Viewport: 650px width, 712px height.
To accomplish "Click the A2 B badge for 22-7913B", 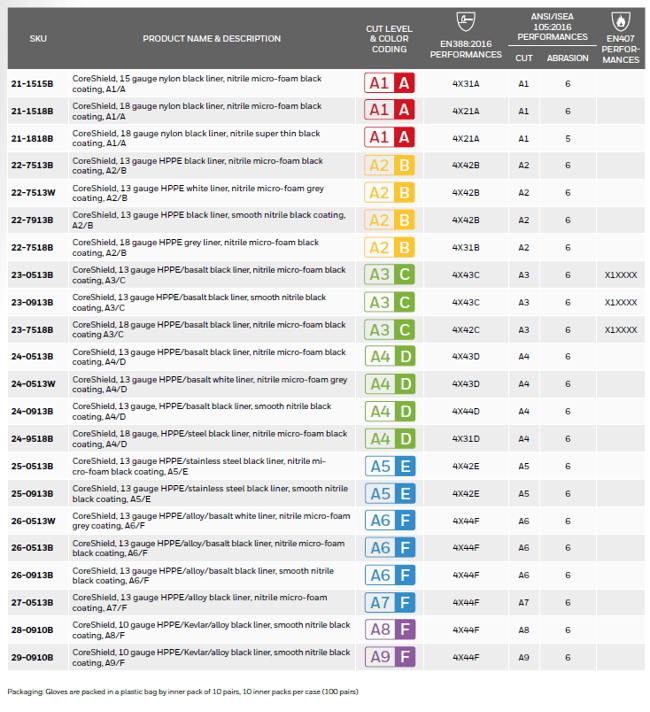I will pos(389,220).
